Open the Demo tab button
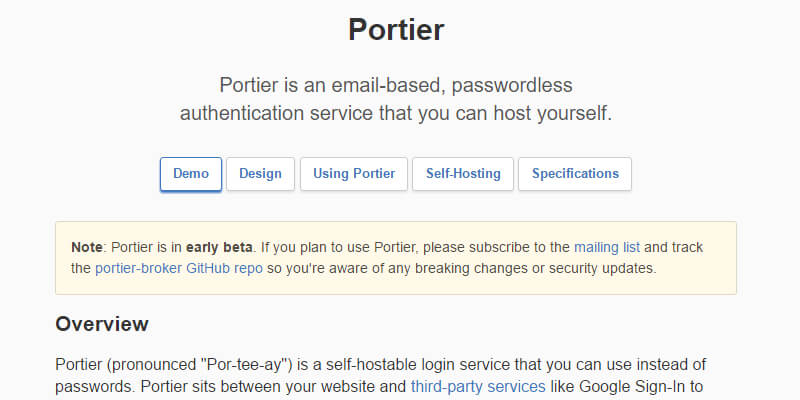 point(191,173)
